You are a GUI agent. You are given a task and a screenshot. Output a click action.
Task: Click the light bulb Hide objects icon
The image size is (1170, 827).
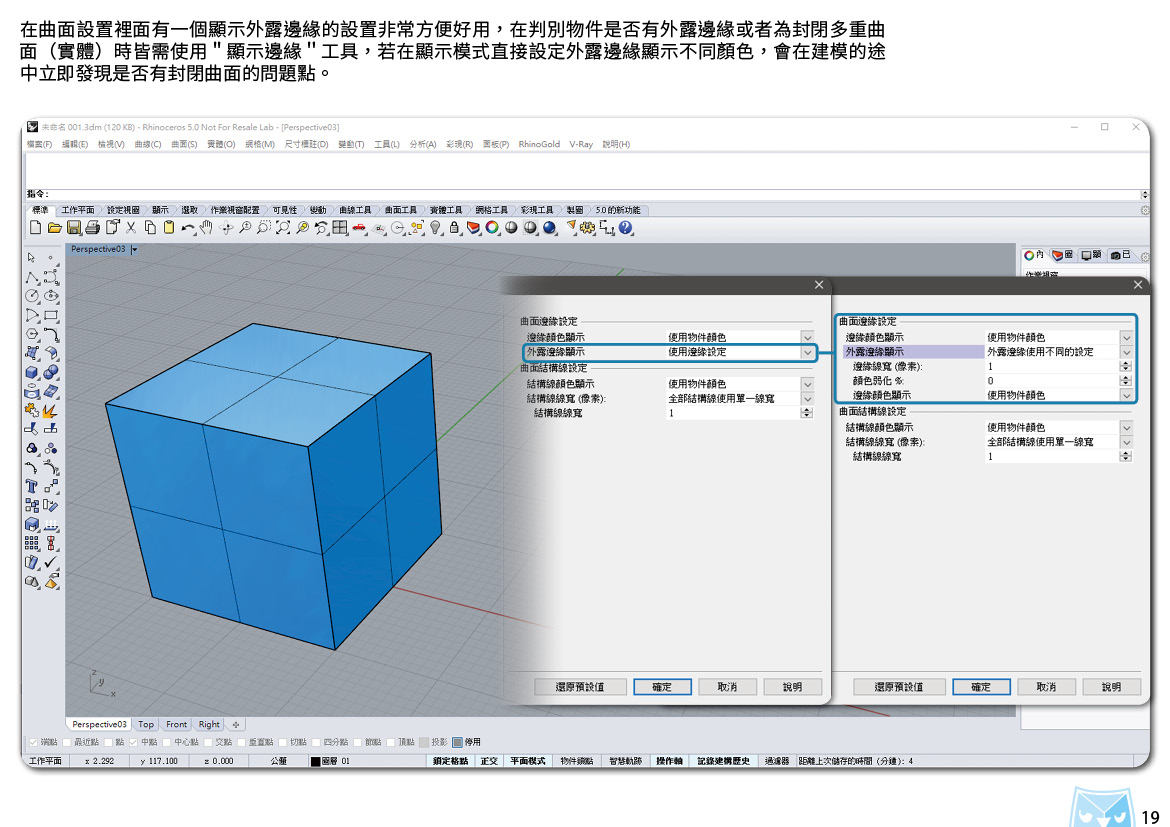tap(436, 228)
